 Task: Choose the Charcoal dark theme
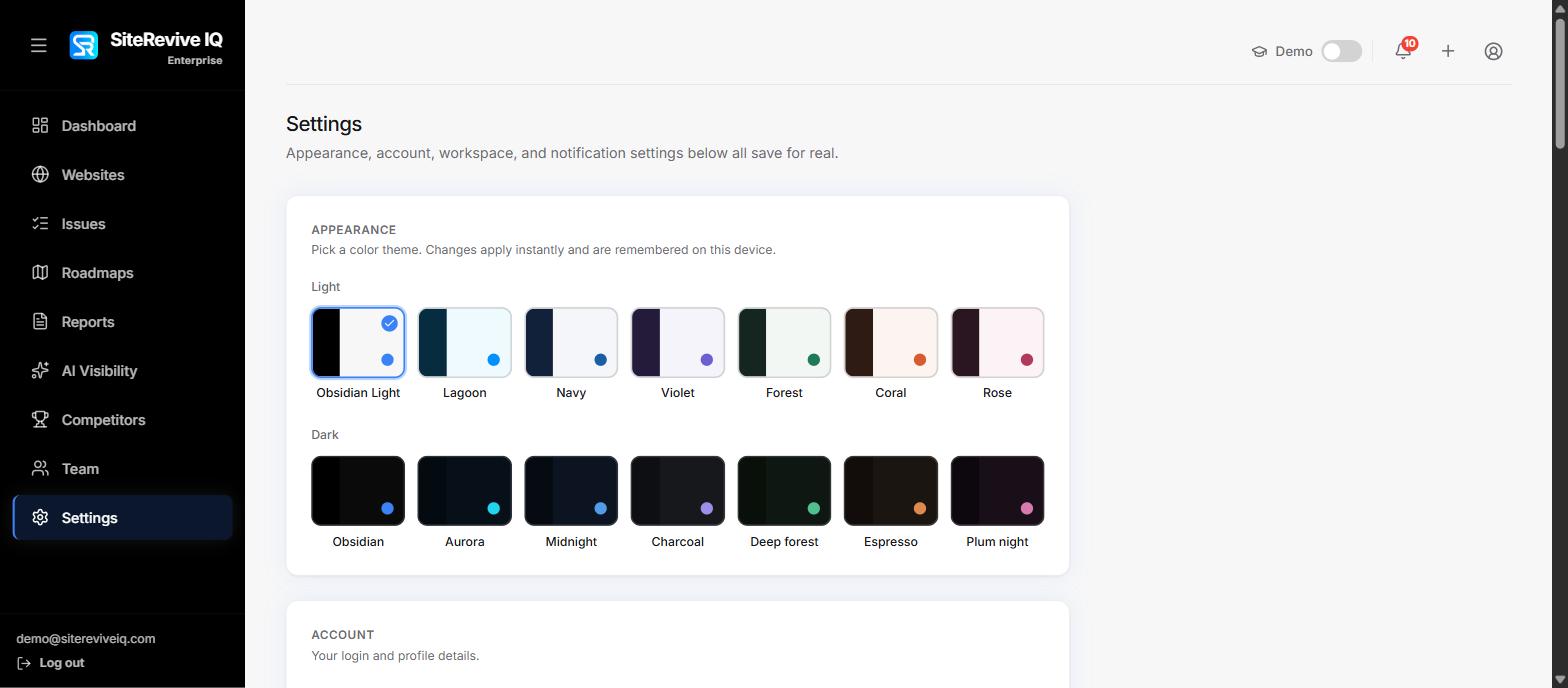point(677,491)
